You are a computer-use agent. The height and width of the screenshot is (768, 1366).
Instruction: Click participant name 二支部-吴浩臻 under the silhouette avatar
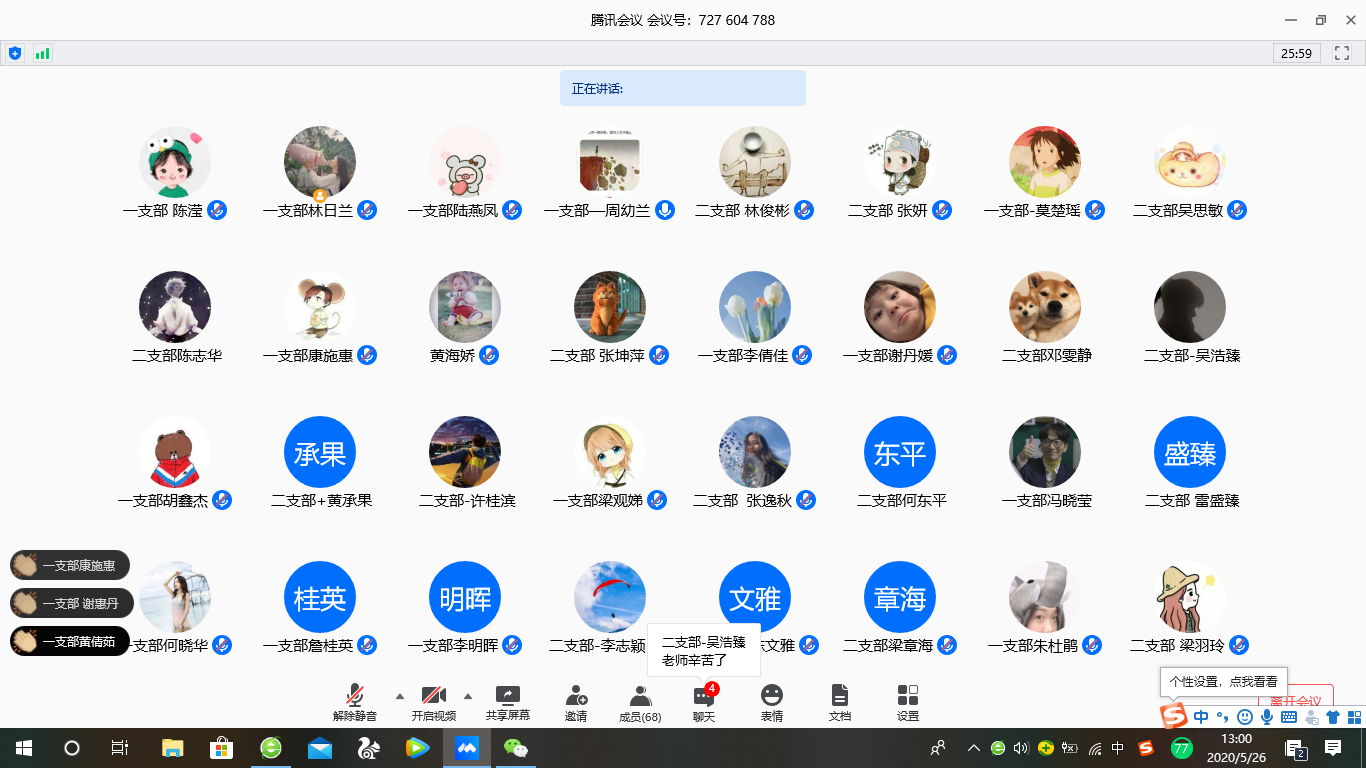click(1192, 355)
